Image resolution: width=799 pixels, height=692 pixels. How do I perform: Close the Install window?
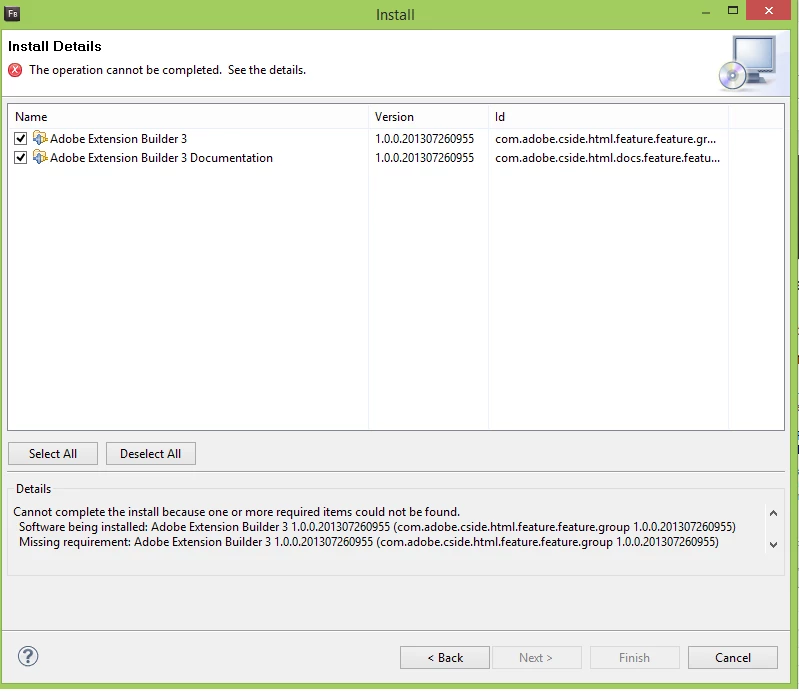coord(769,10)
